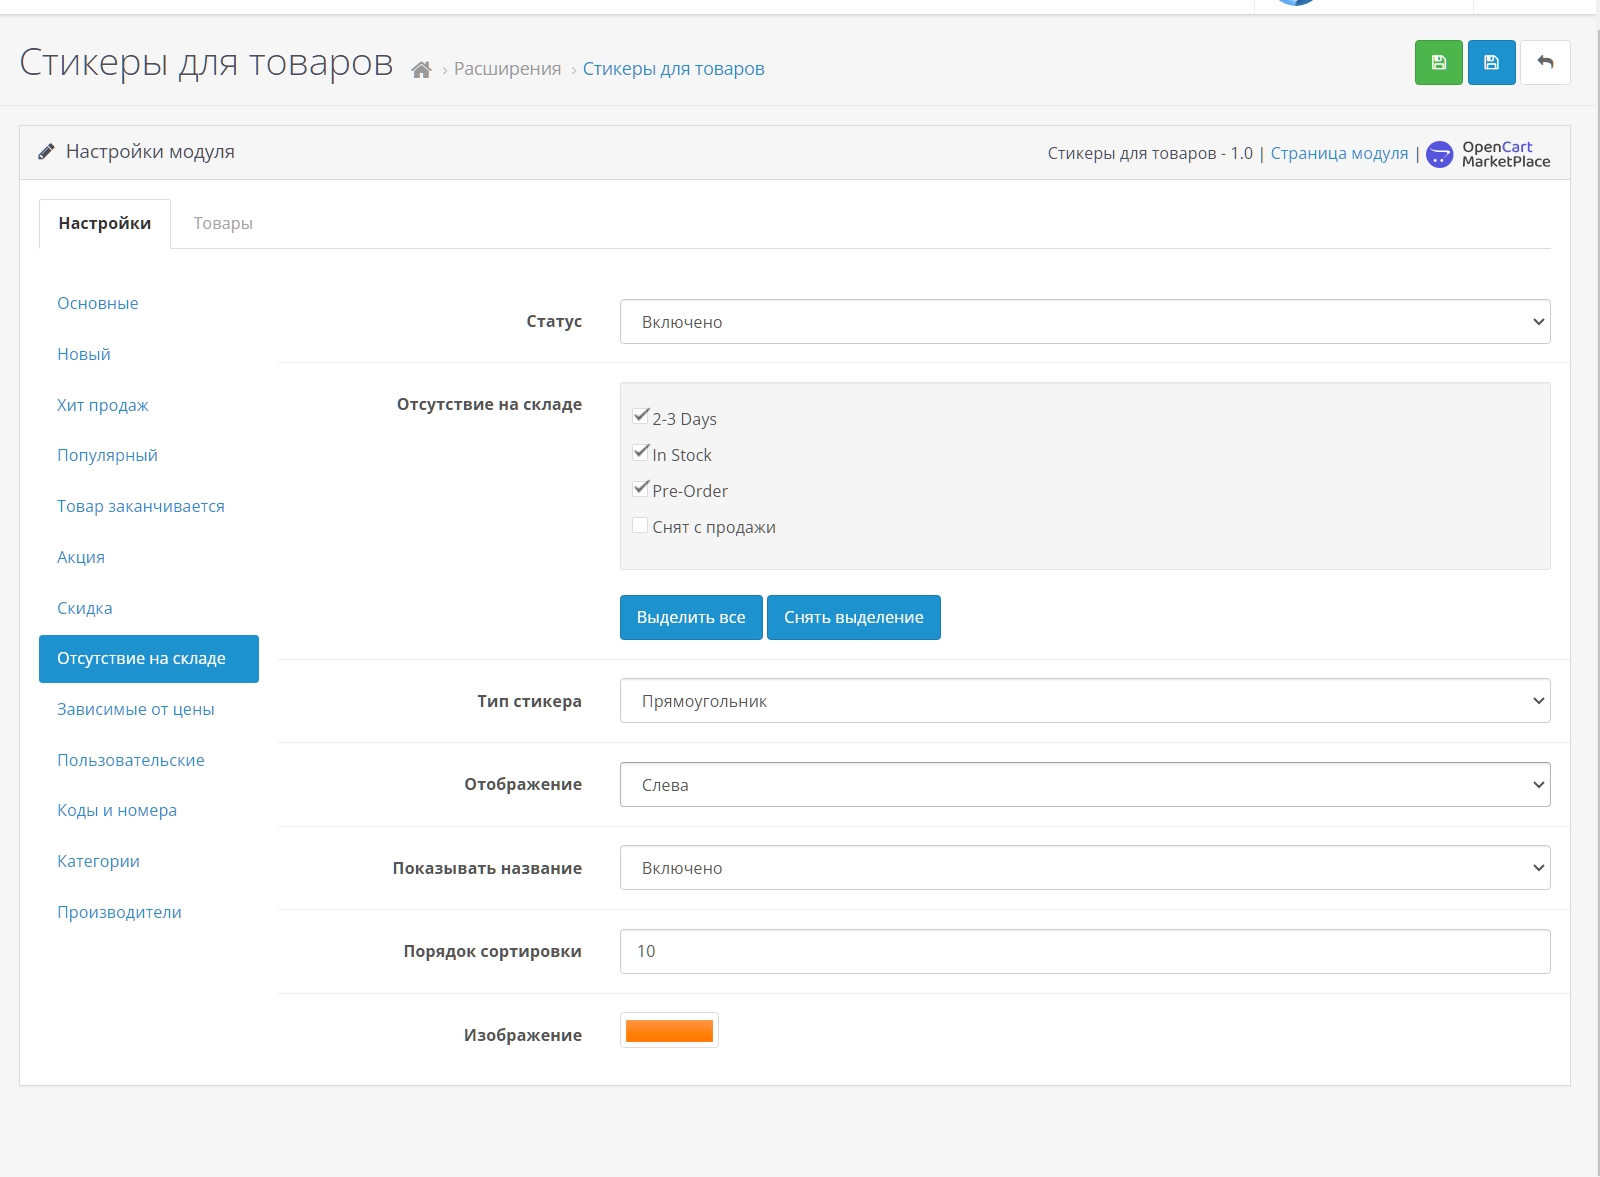Open the Статус dropdown
This screenshot has height=1177, width=1600.
[x=1085, y=322]
